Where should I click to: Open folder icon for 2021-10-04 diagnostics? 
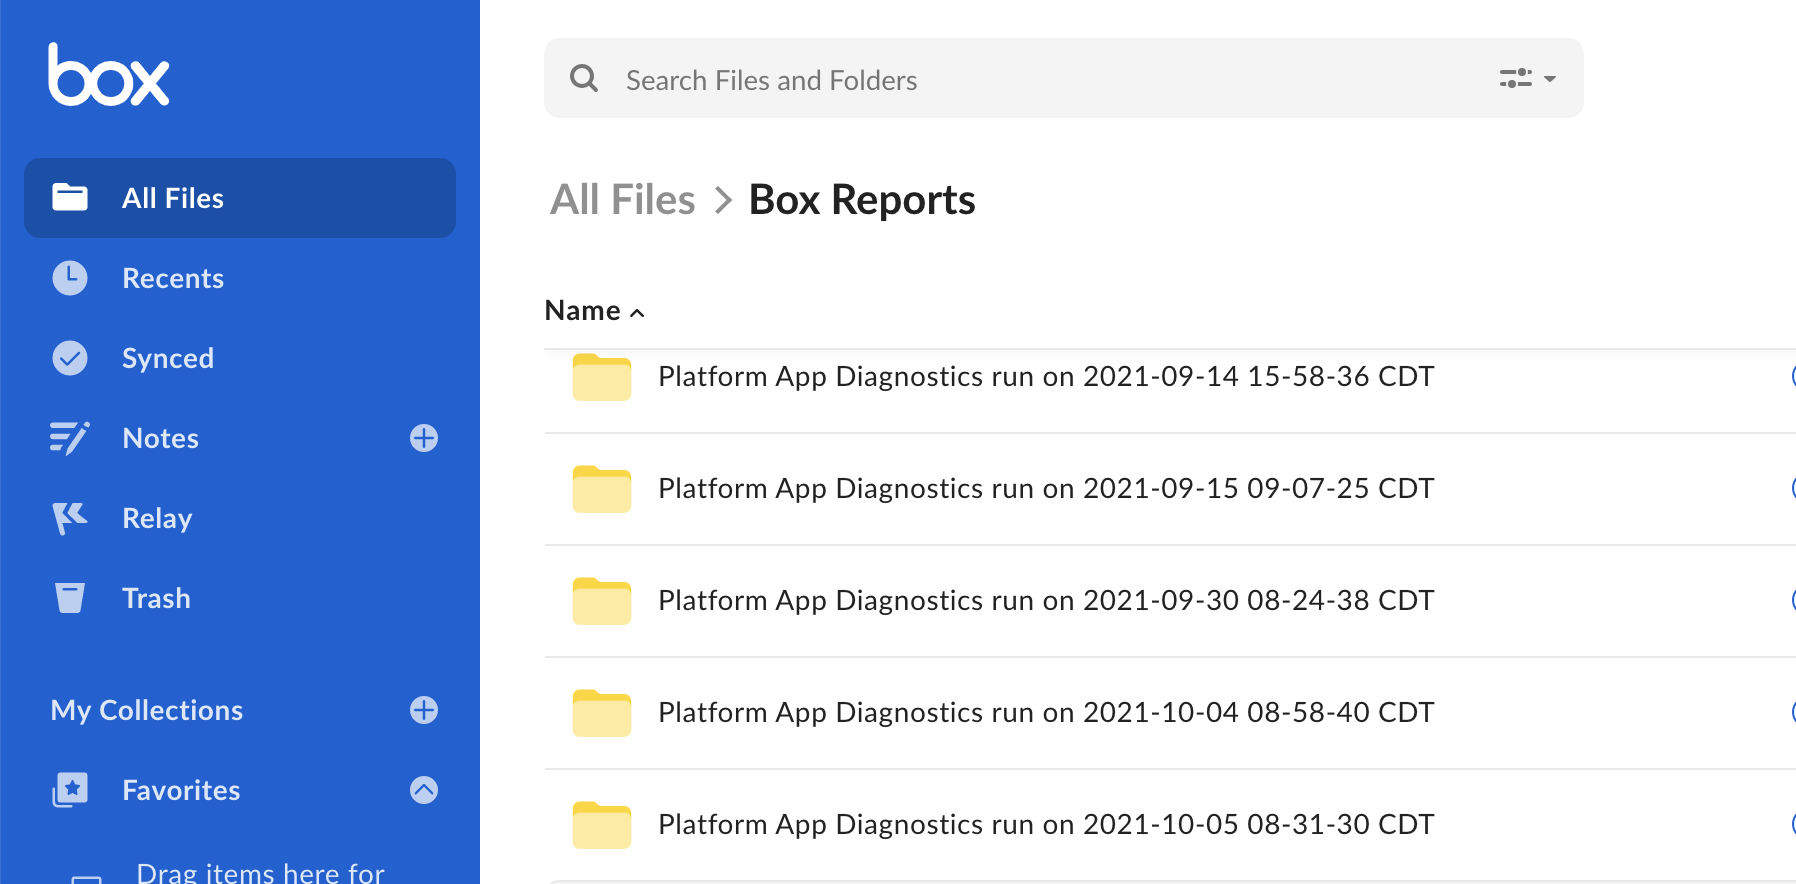point(602,713)
